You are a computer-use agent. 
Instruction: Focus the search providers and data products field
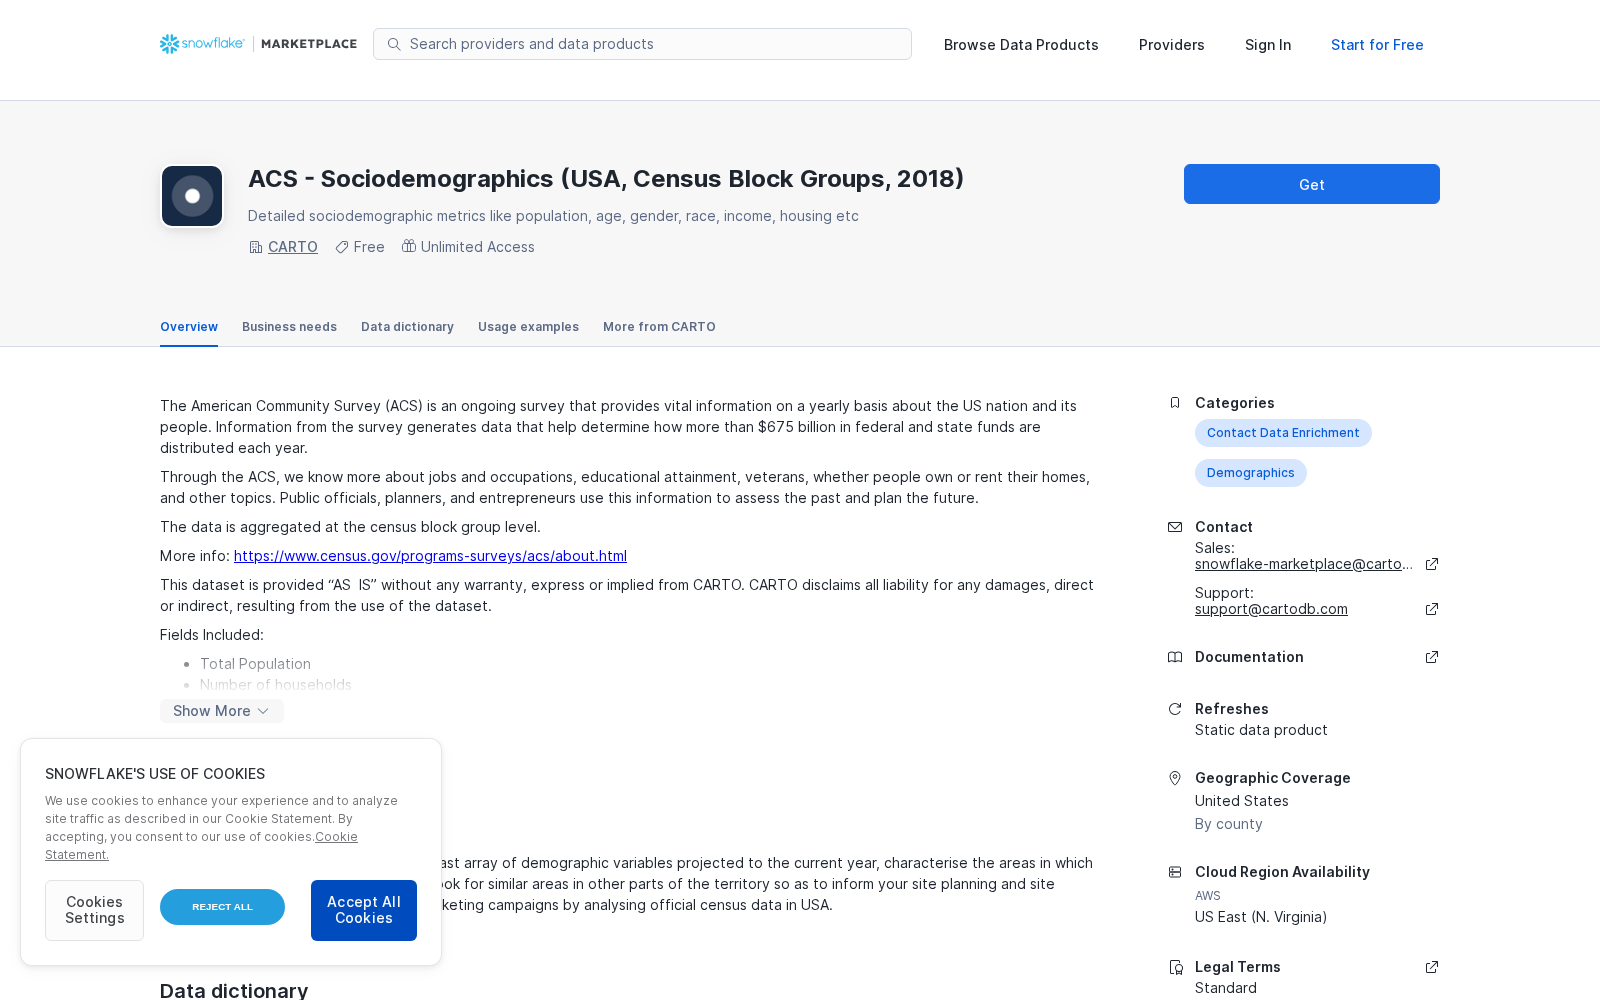(x=642, y=44)
